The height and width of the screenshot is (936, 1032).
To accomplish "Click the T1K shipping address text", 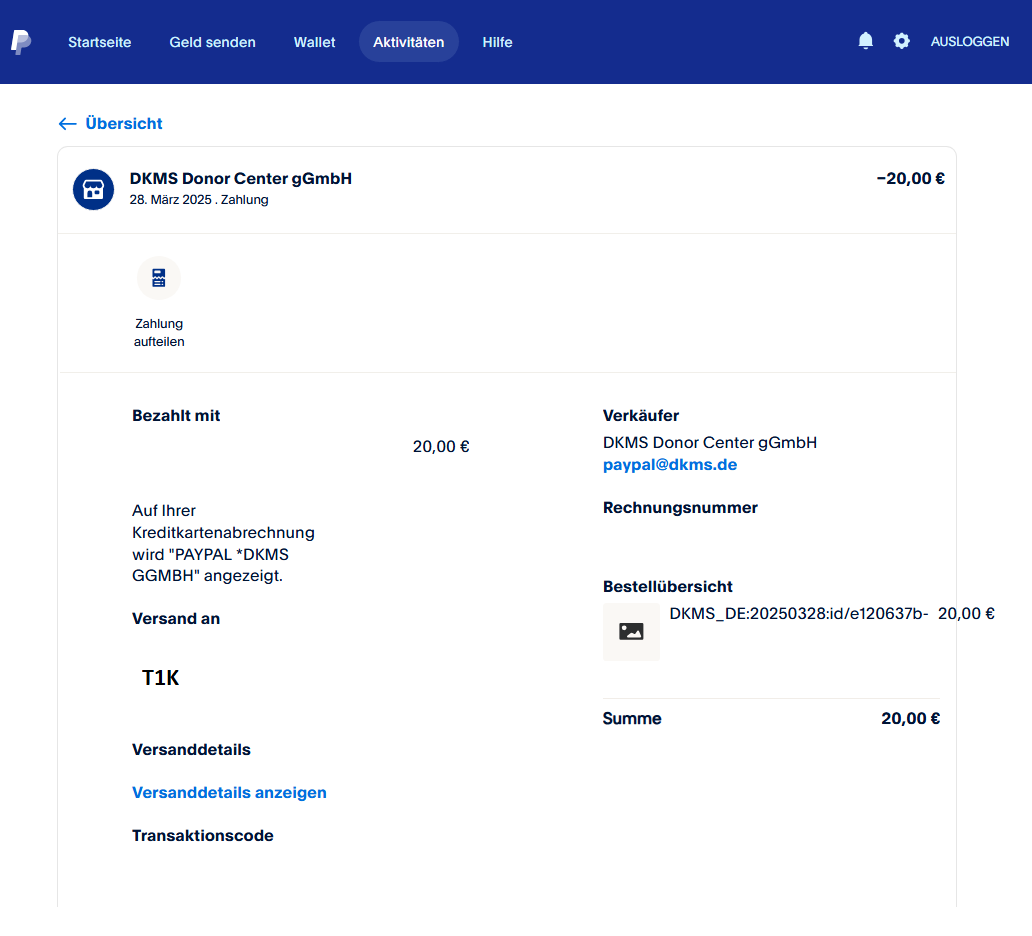I will pyautogui.click(x=160, y=678).
